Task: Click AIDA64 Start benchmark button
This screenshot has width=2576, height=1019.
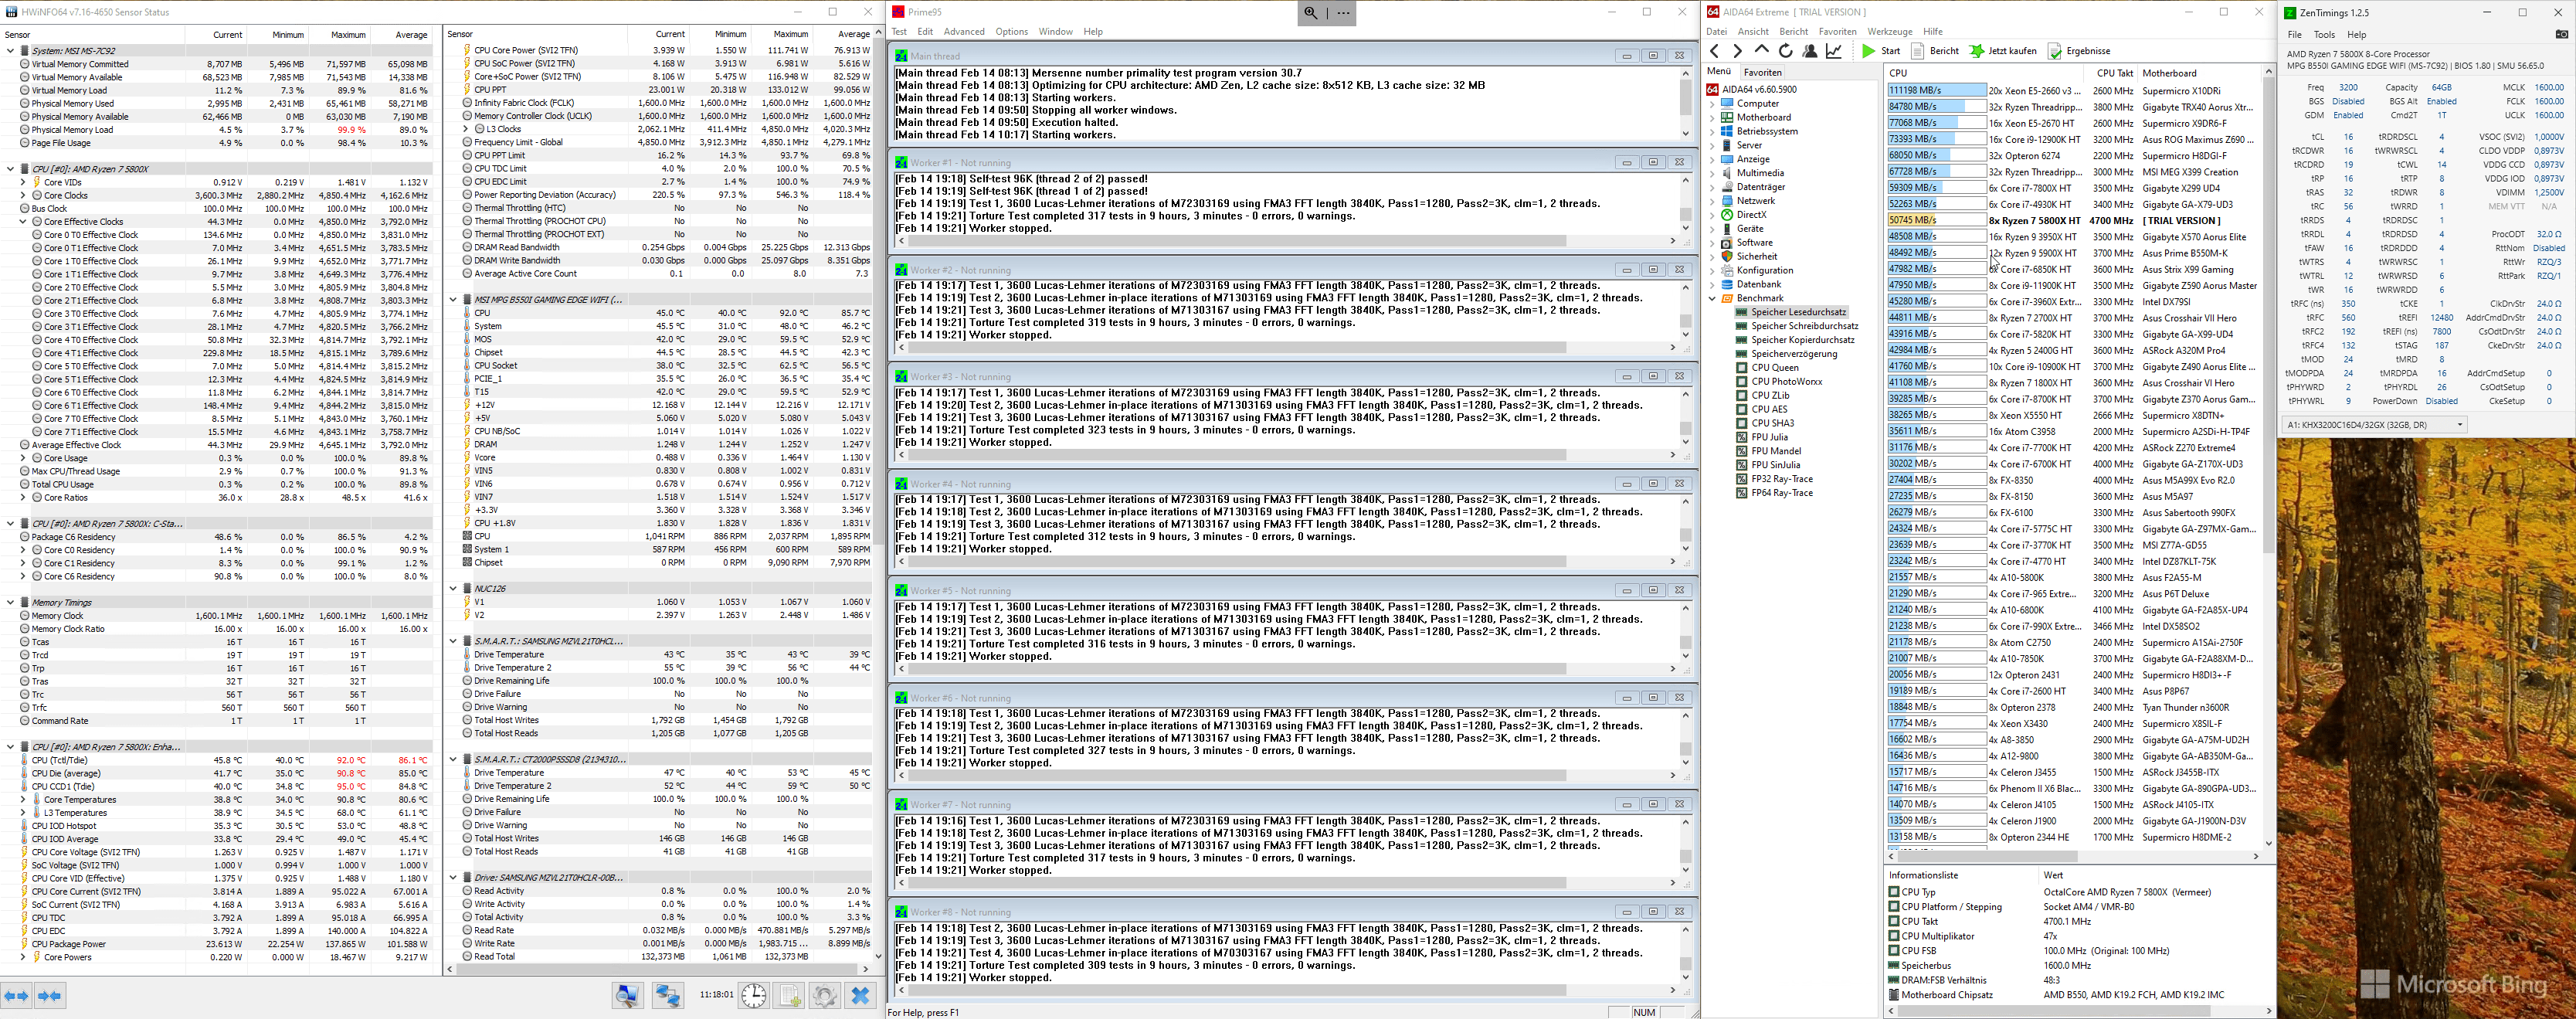Action: pyautogui.click(x=1881, y=51)
